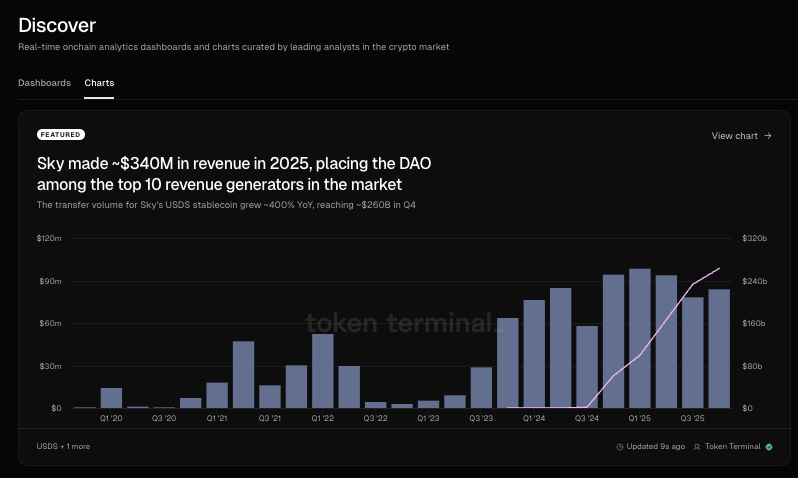The image size is (798, 478).
Task: Click the $240b right axis label
Action: point(755,281)
